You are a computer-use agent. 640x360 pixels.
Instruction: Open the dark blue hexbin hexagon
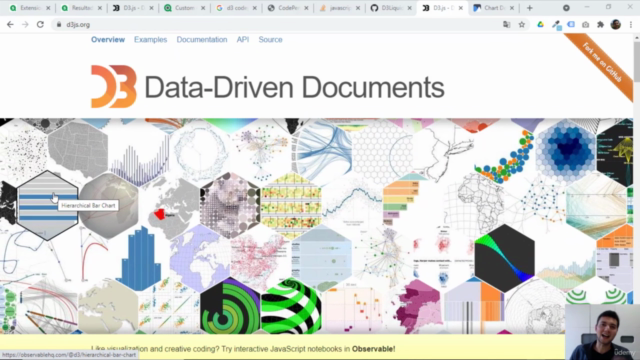(x=566, y=152)
